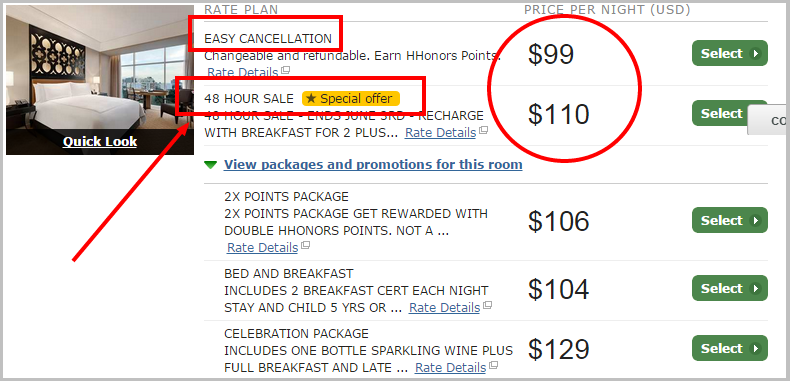Select the $129 Celebration Package
This screenshot has height=381, width=790.
[x=730, y=348]
